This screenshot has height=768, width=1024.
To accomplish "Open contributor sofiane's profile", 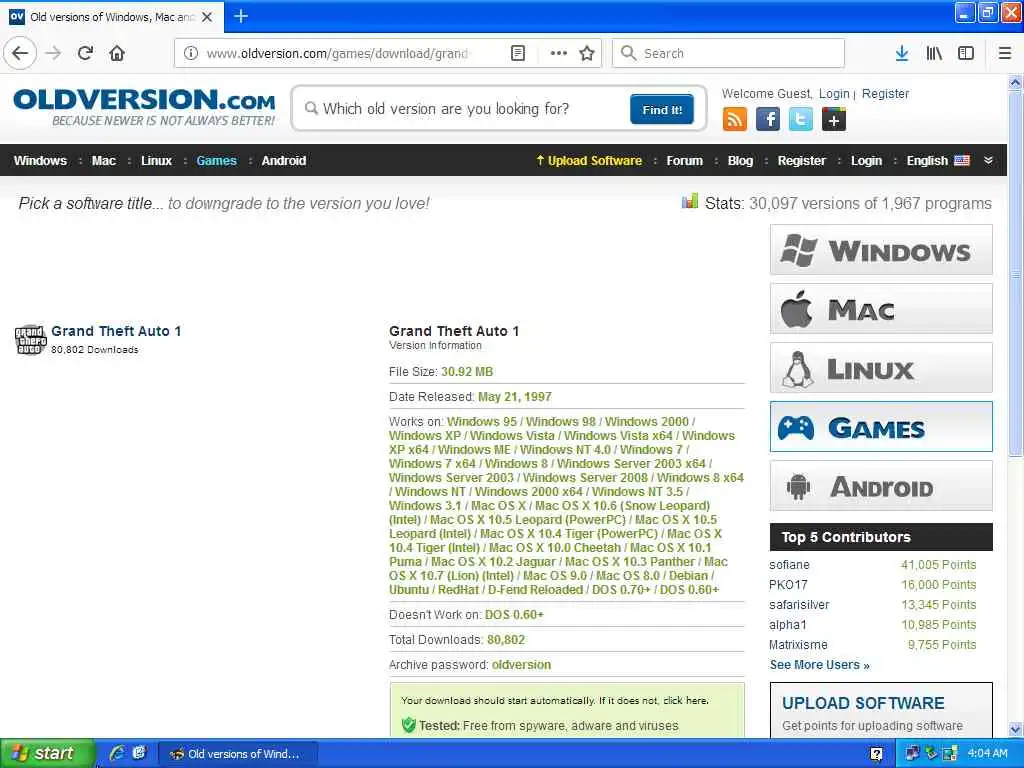I will [789, 564].
